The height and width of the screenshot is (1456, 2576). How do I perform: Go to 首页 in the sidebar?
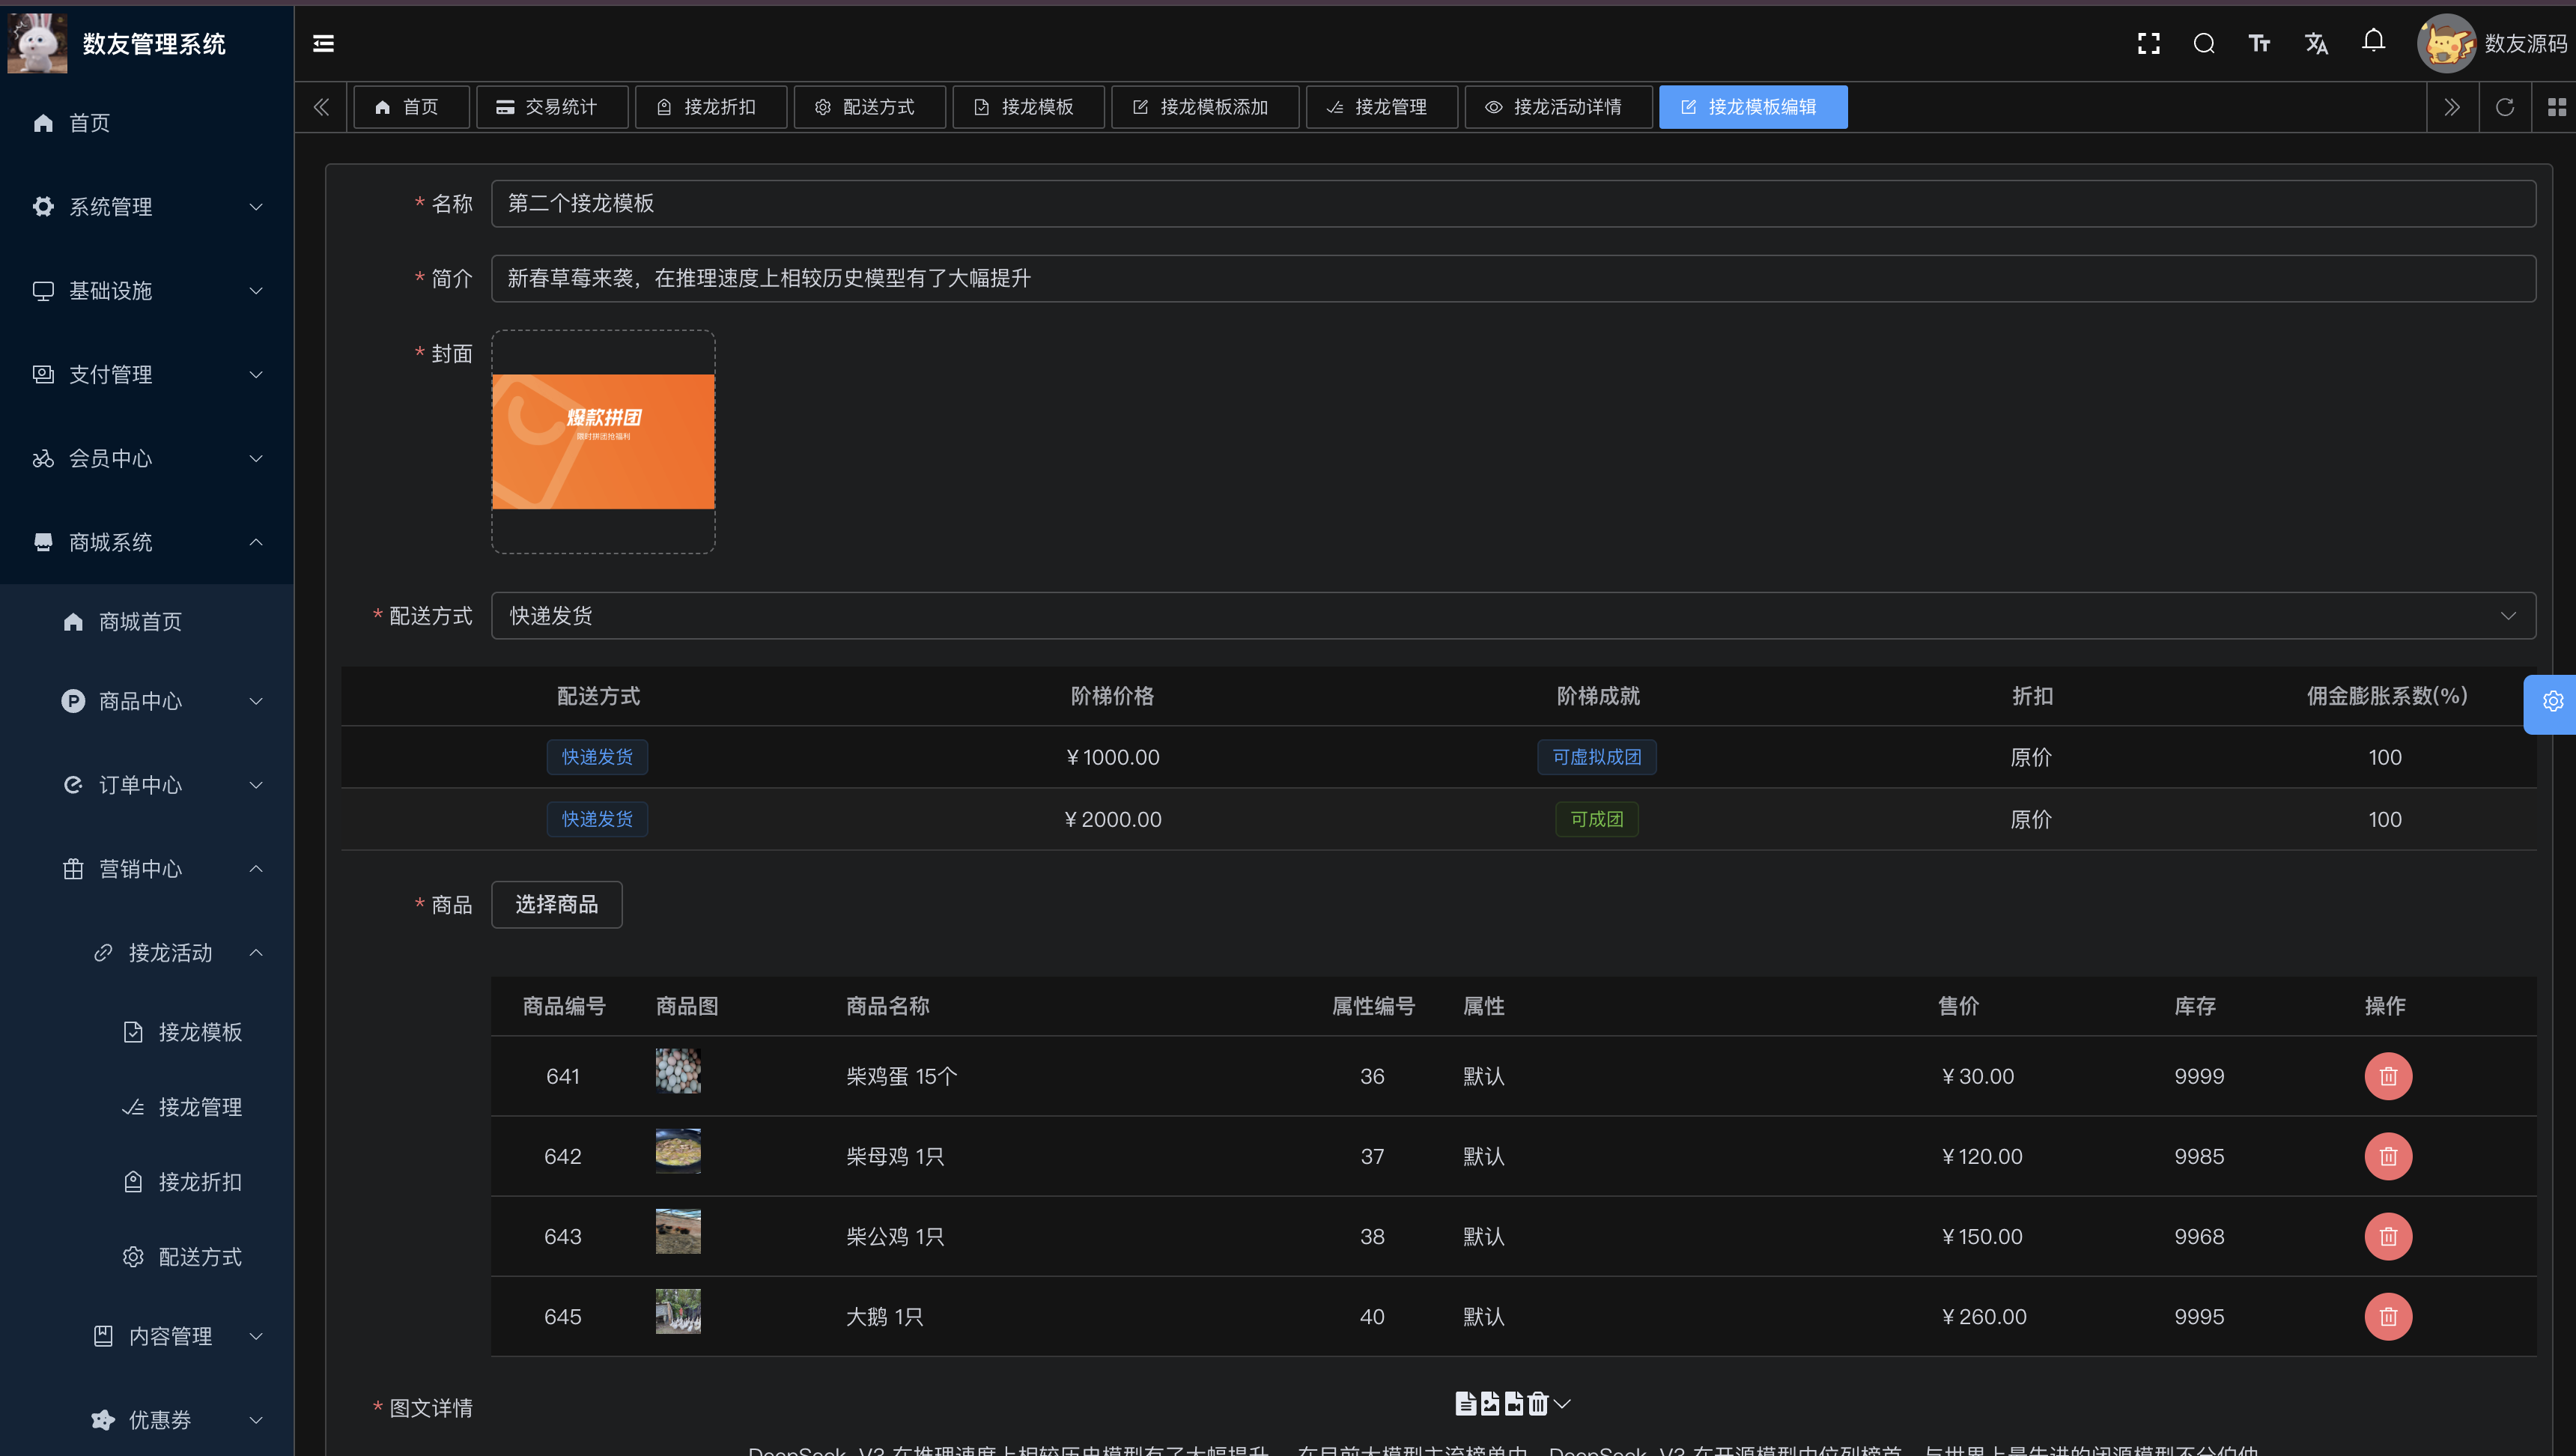coord(147,123)
